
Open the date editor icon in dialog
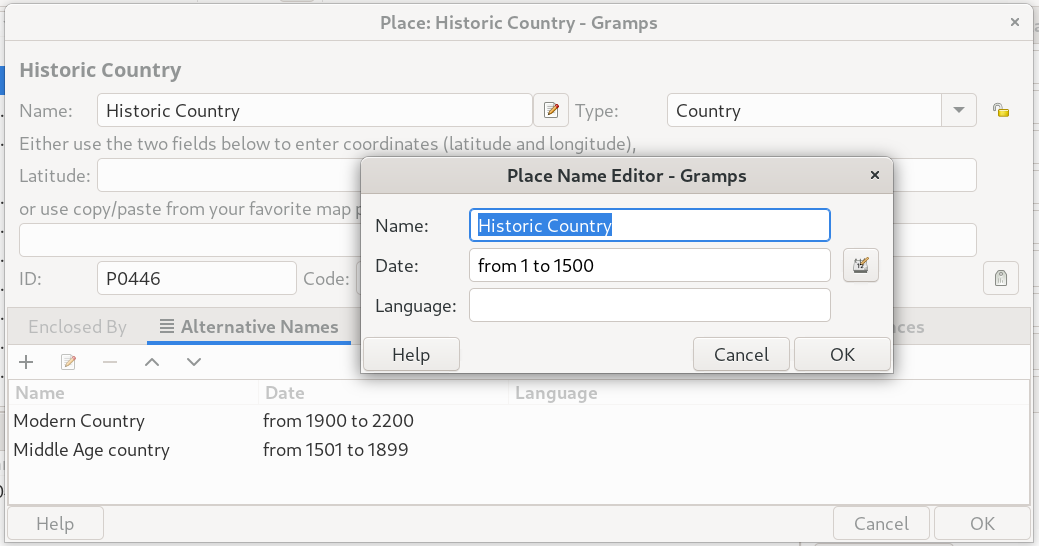click(x=860, y=266)
